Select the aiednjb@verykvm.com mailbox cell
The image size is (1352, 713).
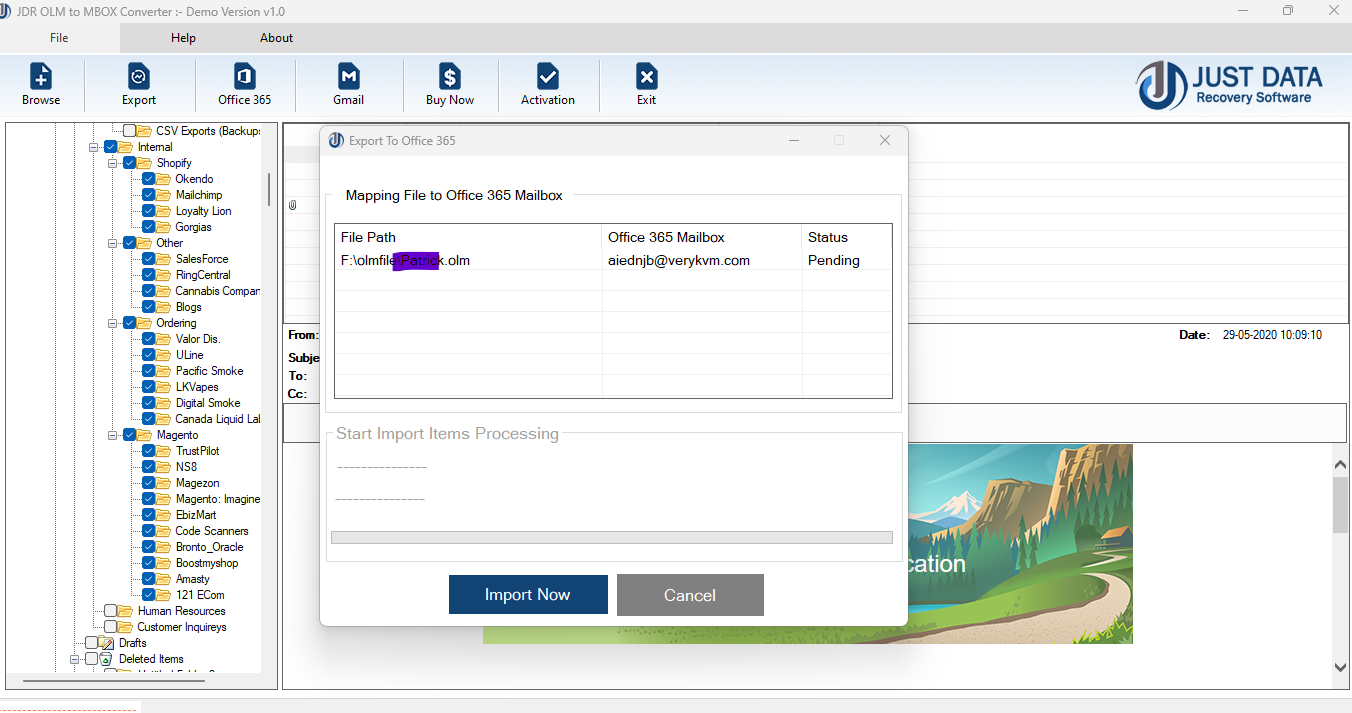coord(702,260)
